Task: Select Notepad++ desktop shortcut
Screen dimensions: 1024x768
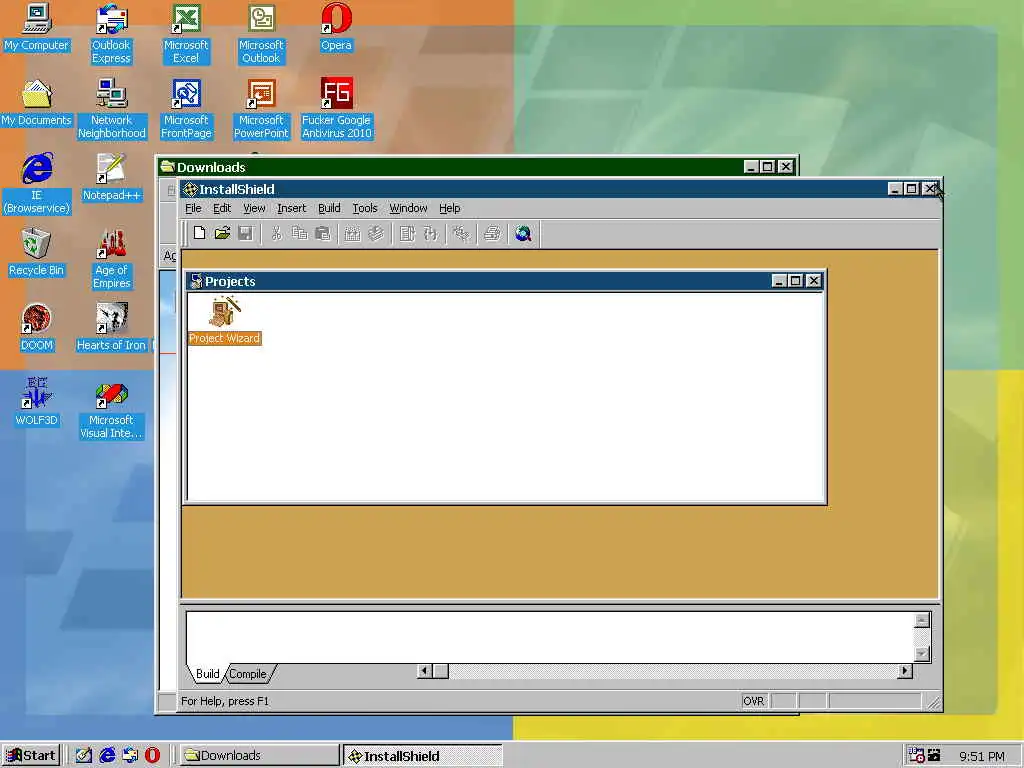Action: [112, 178]
